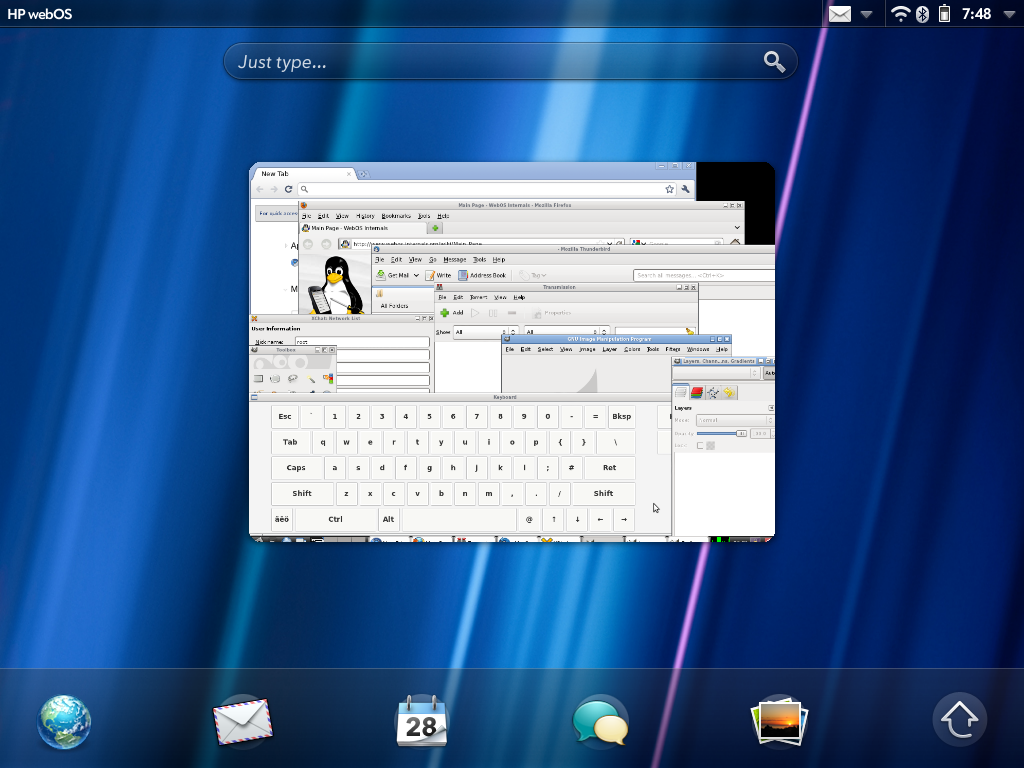Toggle Alt key on the on-screen keyboard
This screenshot has height=768, width=1024.
(389, 519)
